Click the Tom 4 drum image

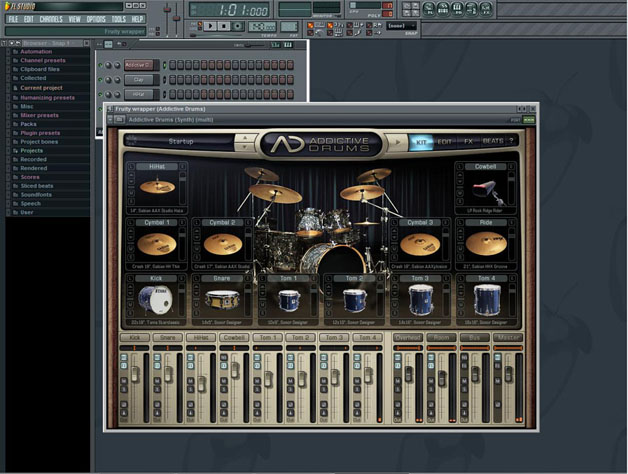487,300
